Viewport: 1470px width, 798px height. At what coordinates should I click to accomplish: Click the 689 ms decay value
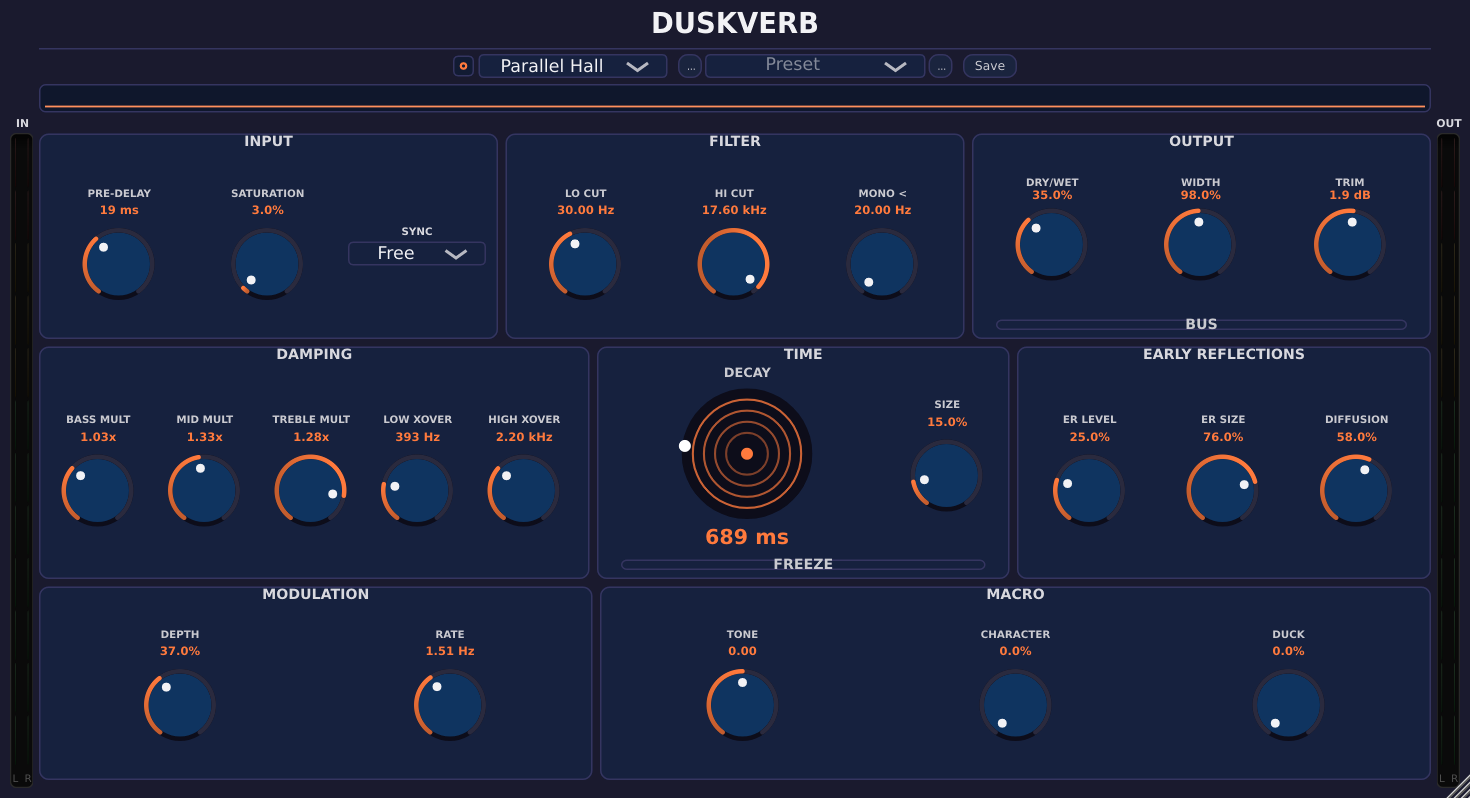[747, 537]
